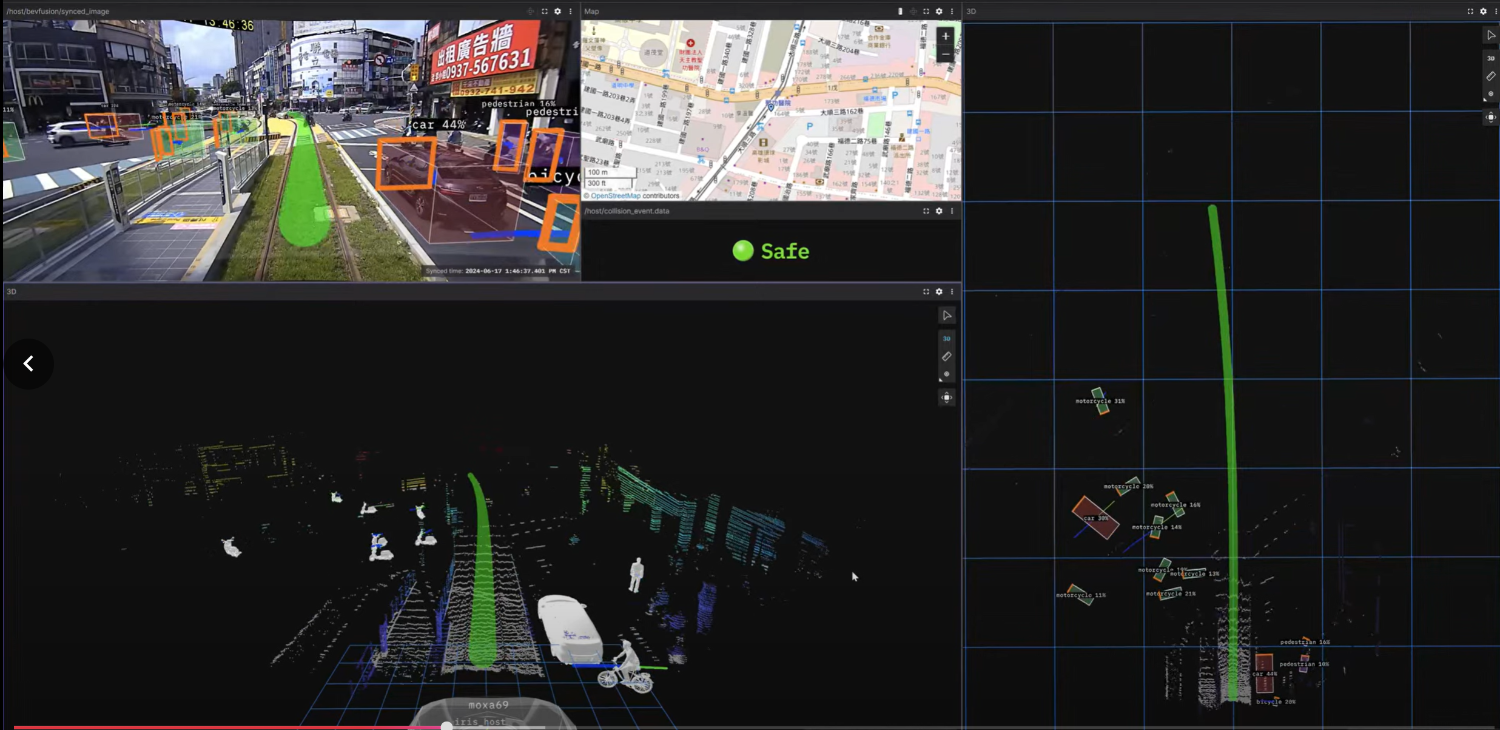Pick the ruler measure tool in right 3D panel
The image size is (1500, 730).
[1491, 76]
